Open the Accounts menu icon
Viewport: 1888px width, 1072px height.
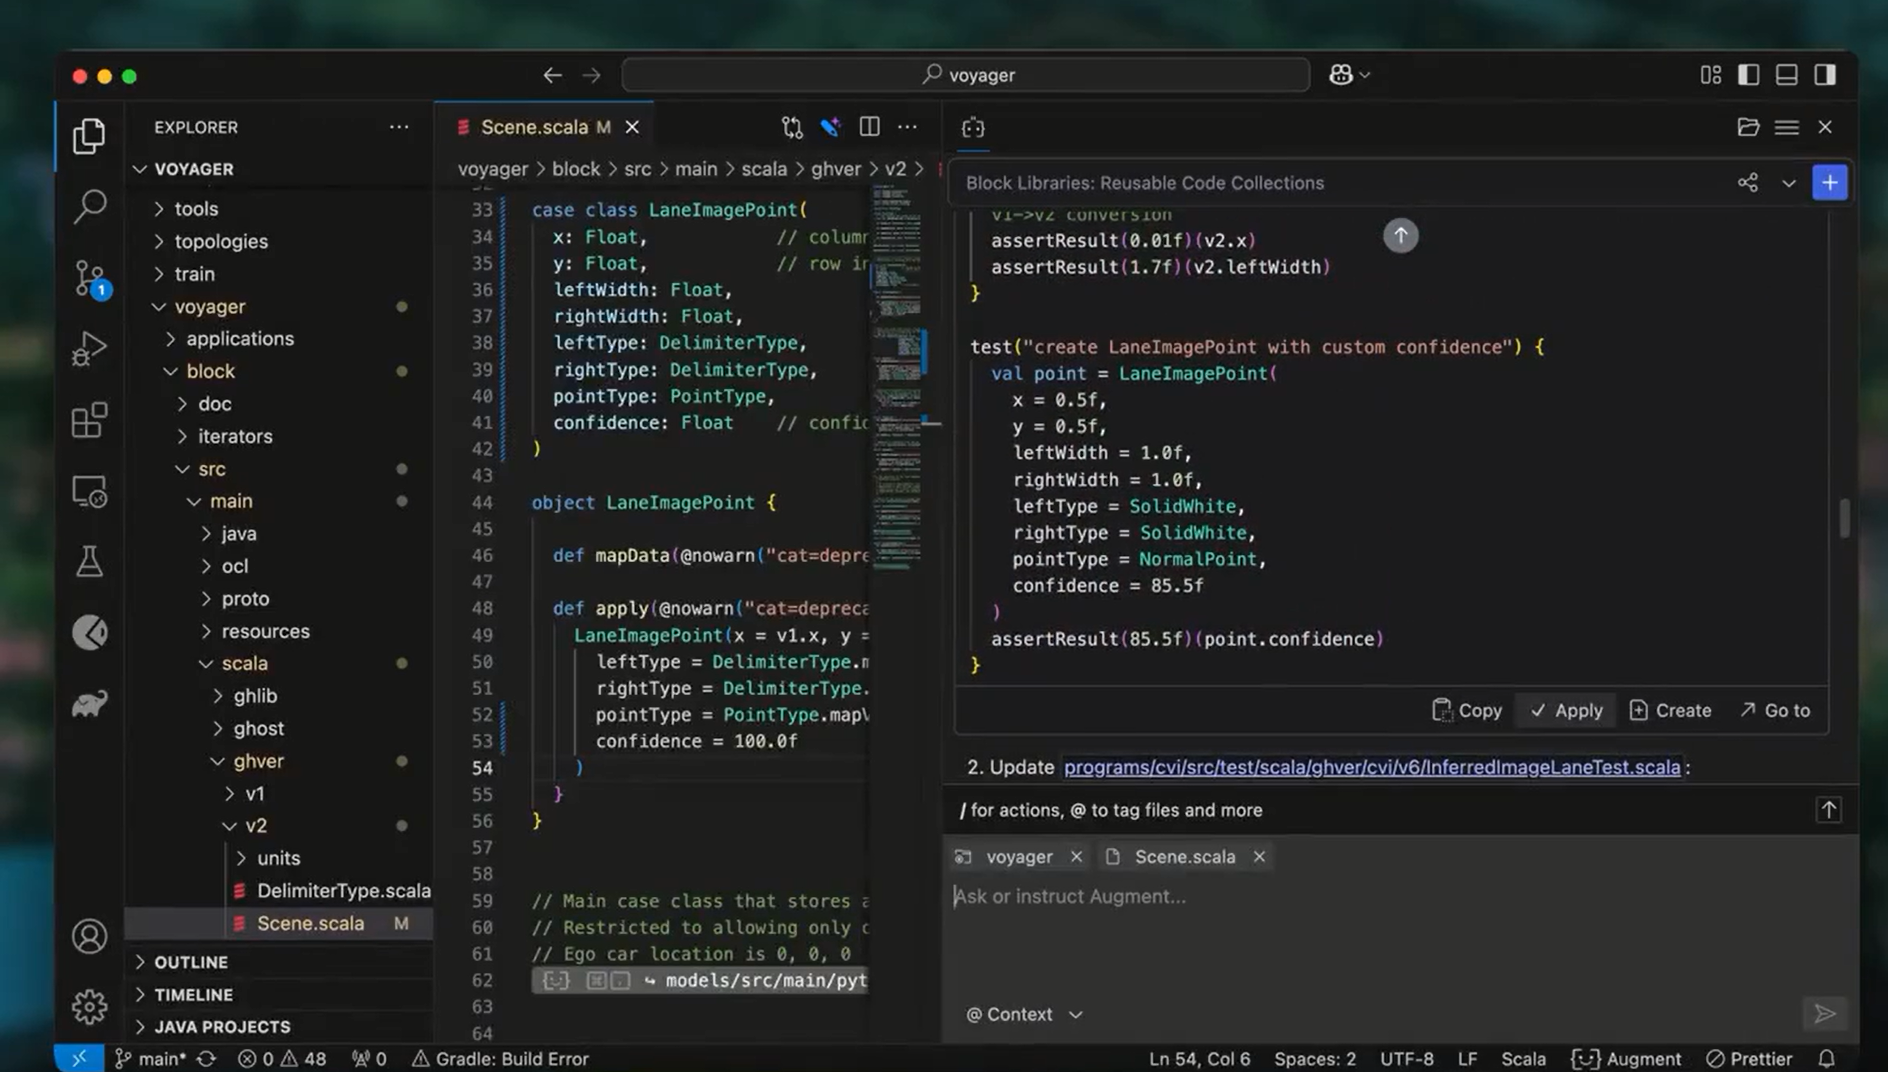89,936
